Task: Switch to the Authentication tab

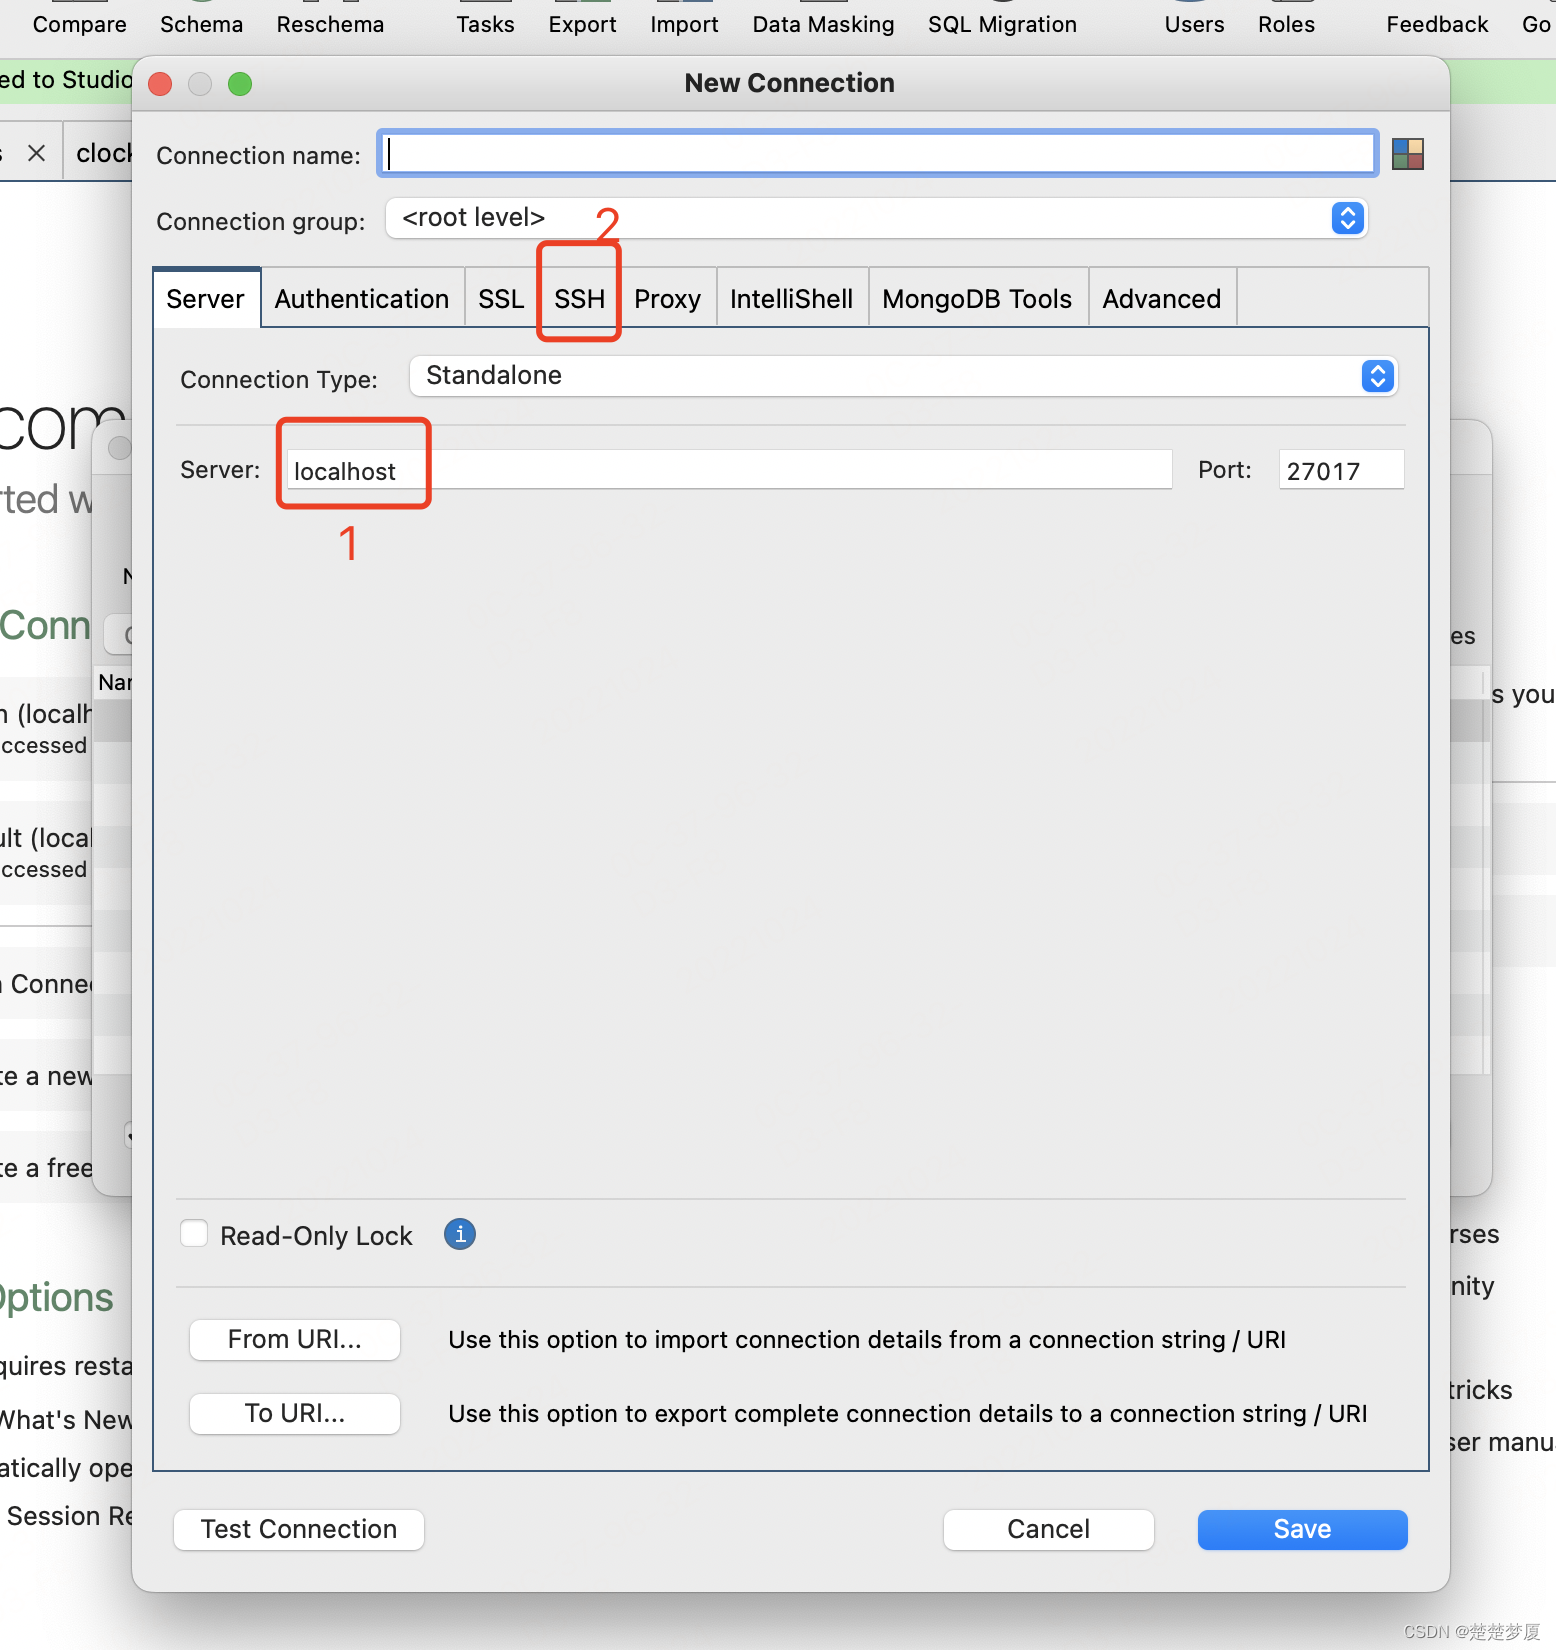Action: coord(362,299)
